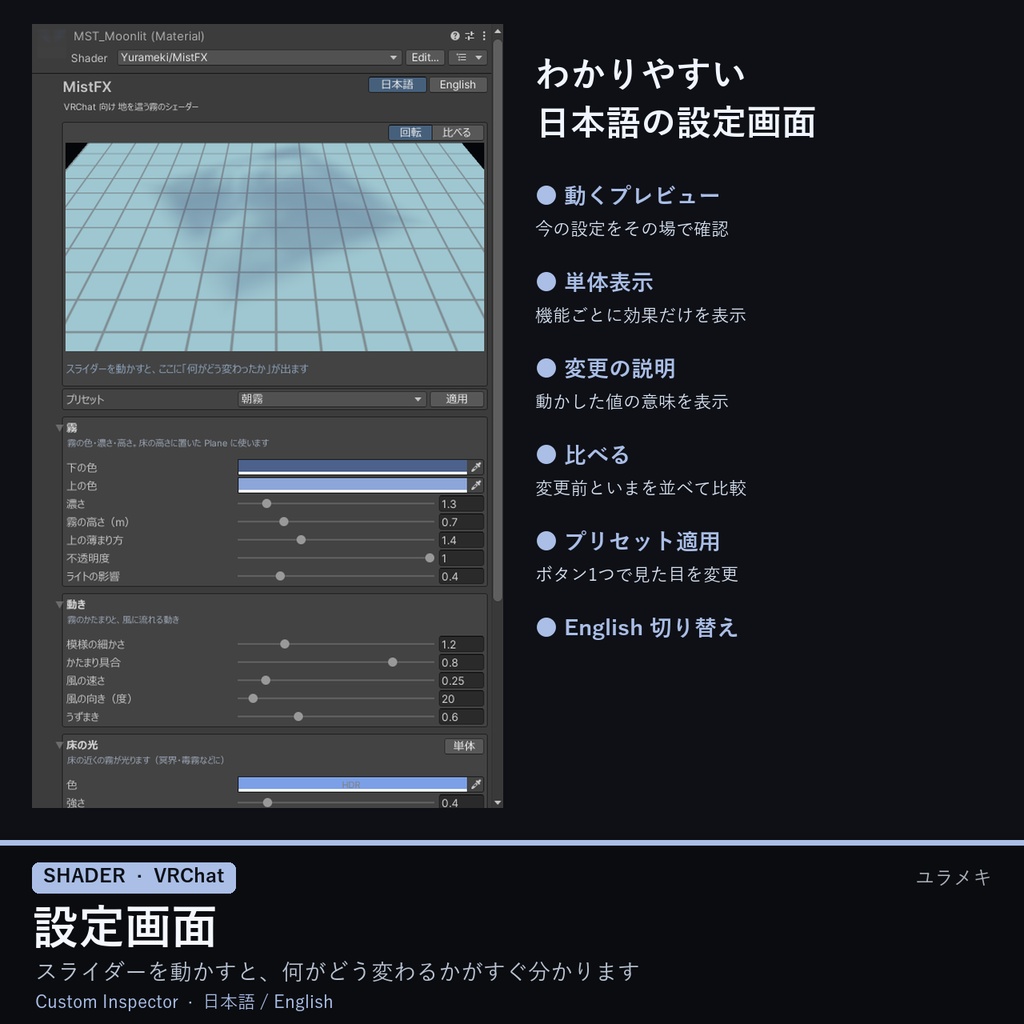Click the 濃さ value field 1.3
1024x1024 pixels.
(461, 504)
